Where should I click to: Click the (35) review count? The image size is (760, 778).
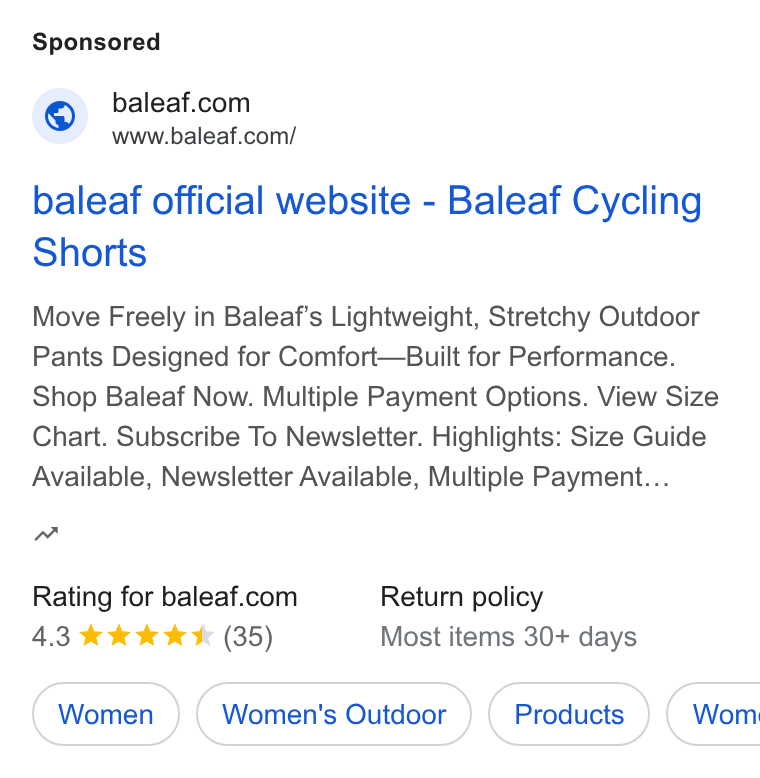point(248,637)
